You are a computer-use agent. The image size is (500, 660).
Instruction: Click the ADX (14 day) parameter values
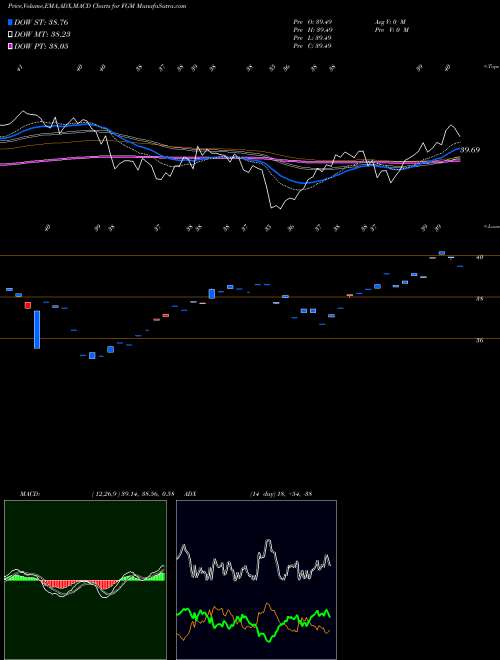[x=281, y=493]
